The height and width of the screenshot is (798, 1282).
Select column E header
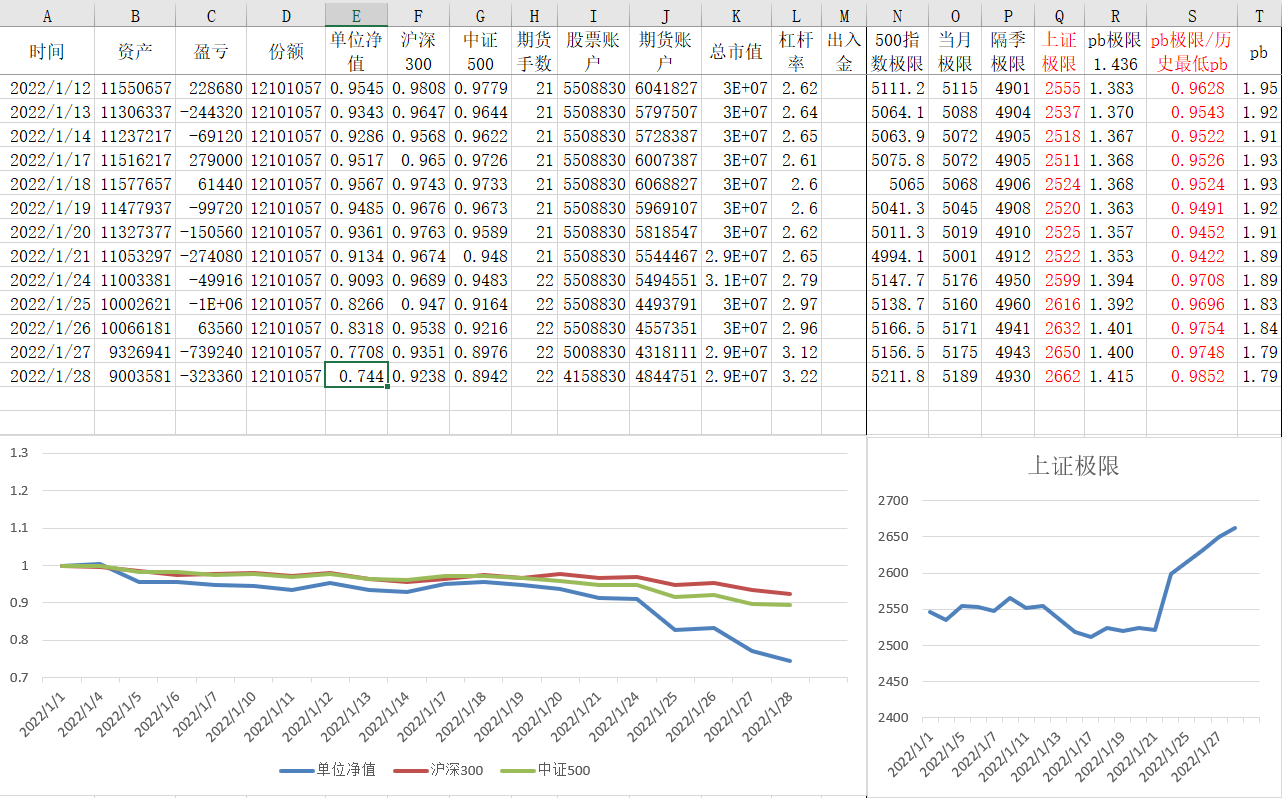click(356, 15)
